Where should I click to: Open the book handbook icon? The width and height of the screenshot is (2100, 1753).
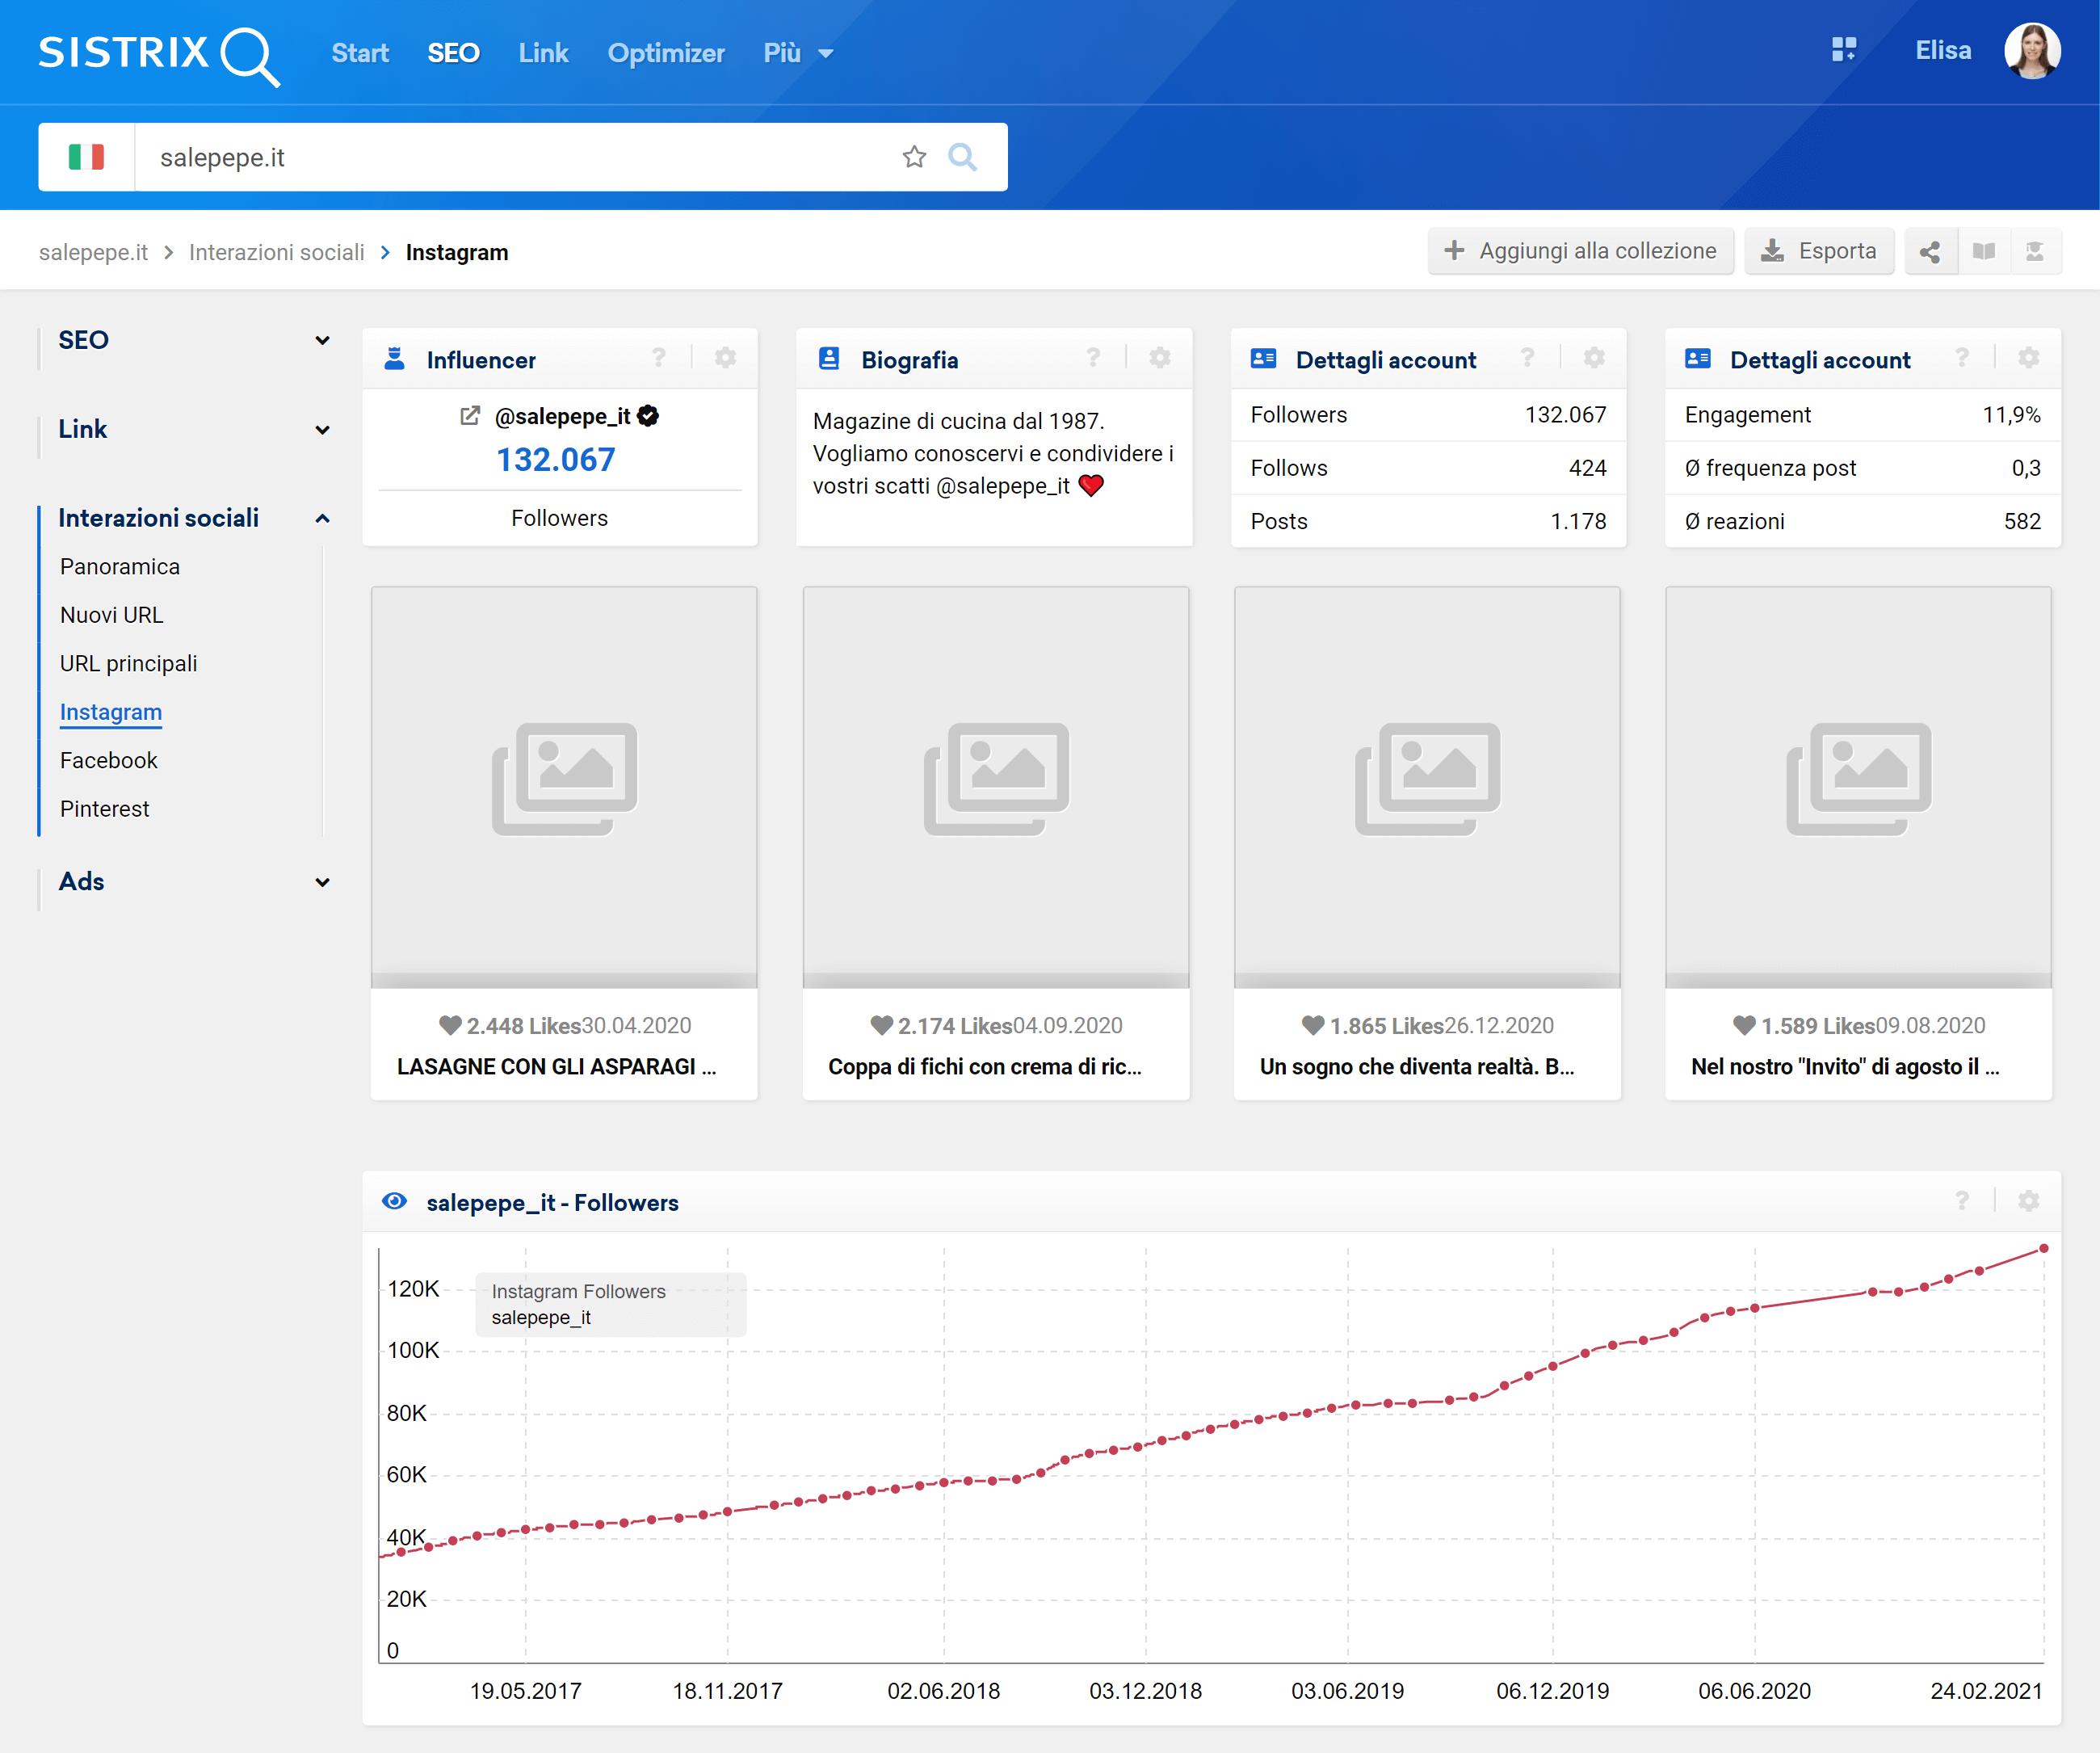click(x=1984, y=251)
